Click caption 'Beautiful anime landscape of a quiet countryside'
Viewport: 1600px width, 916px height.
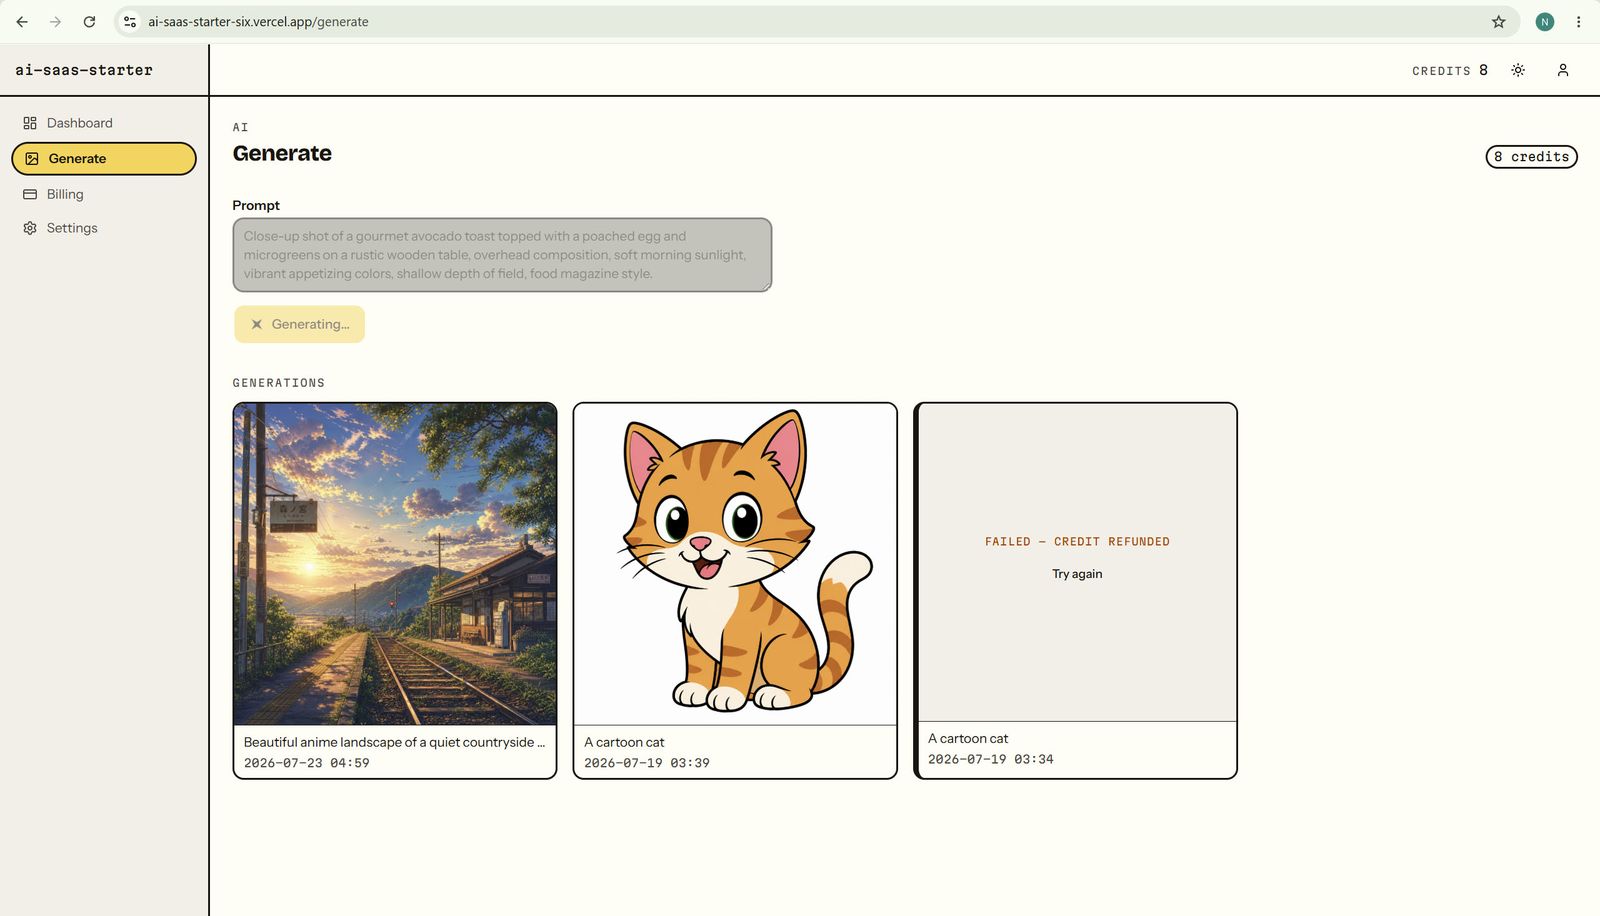coord(394,742)
